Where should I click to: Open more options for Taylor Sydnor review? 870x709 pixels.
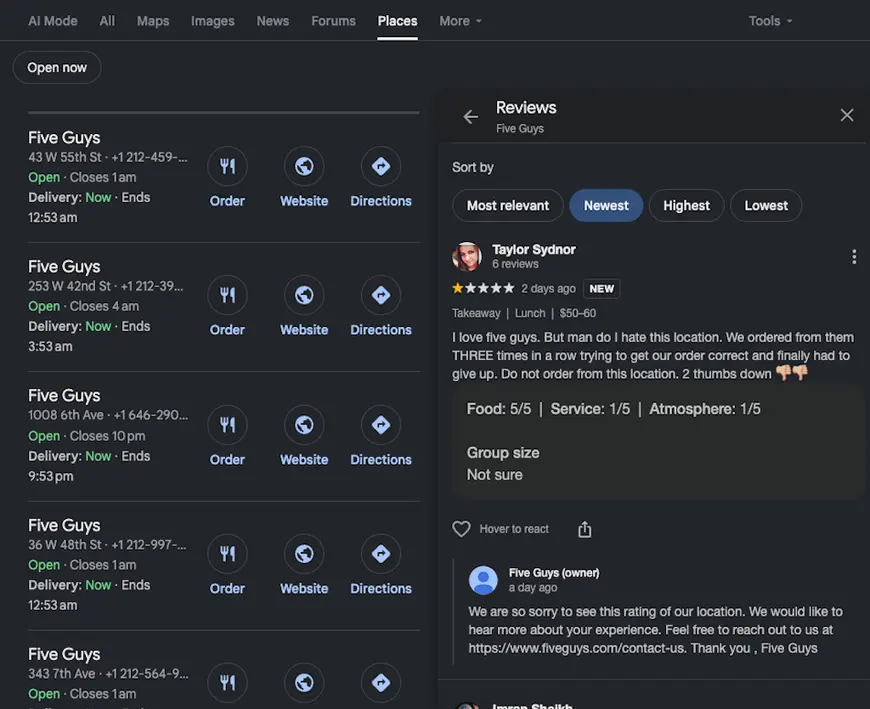853,256
